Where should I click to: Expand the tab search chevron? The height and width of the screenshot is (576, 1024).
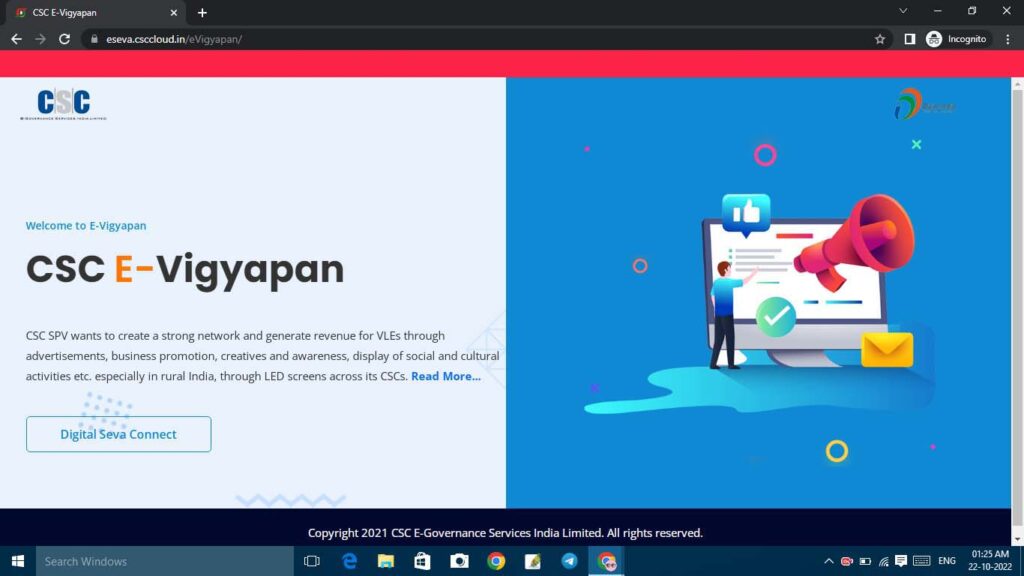903,11
